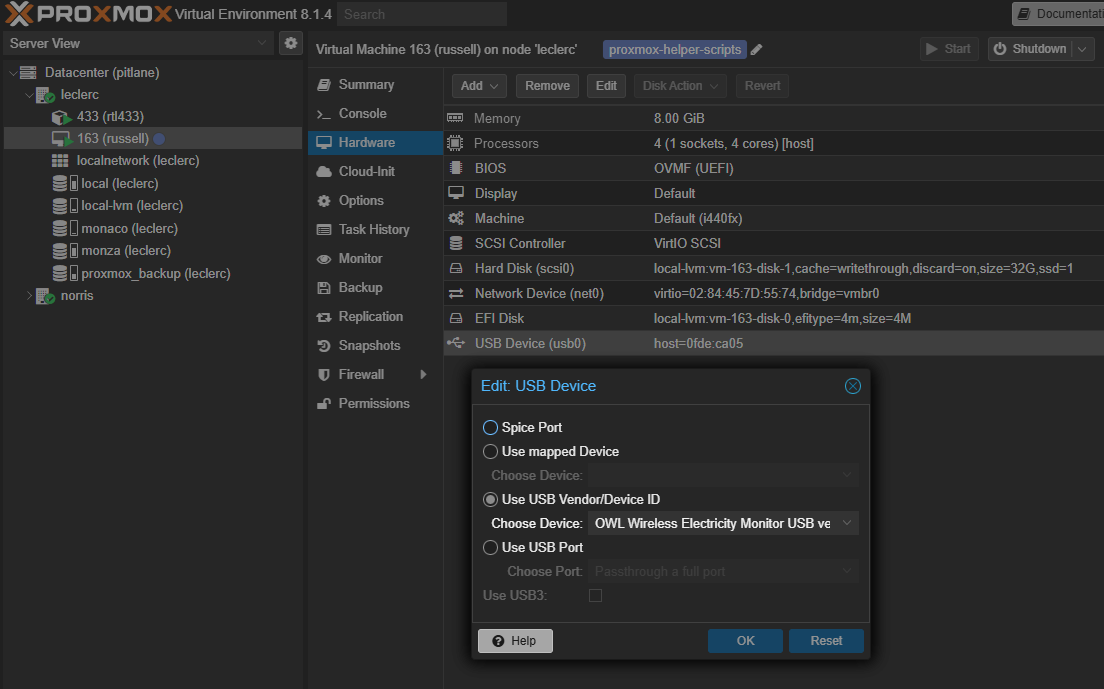Click the Edit hardware button
Screen dimensions: 1104x689
606,86
